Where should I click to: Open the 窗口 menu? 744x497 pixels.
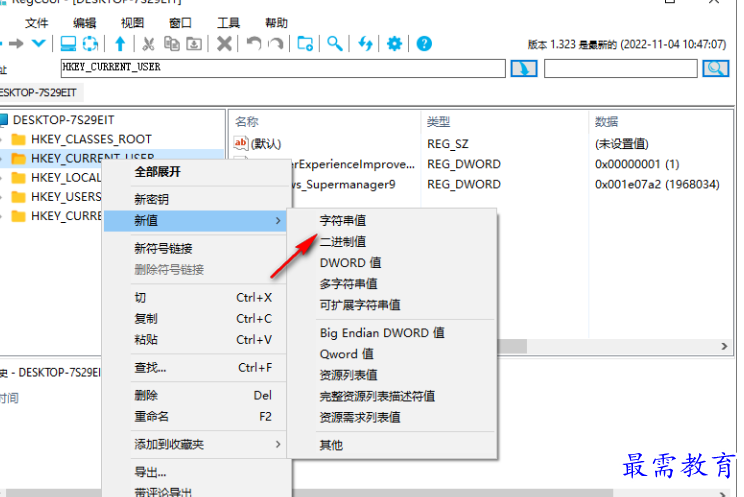point(180,23)
